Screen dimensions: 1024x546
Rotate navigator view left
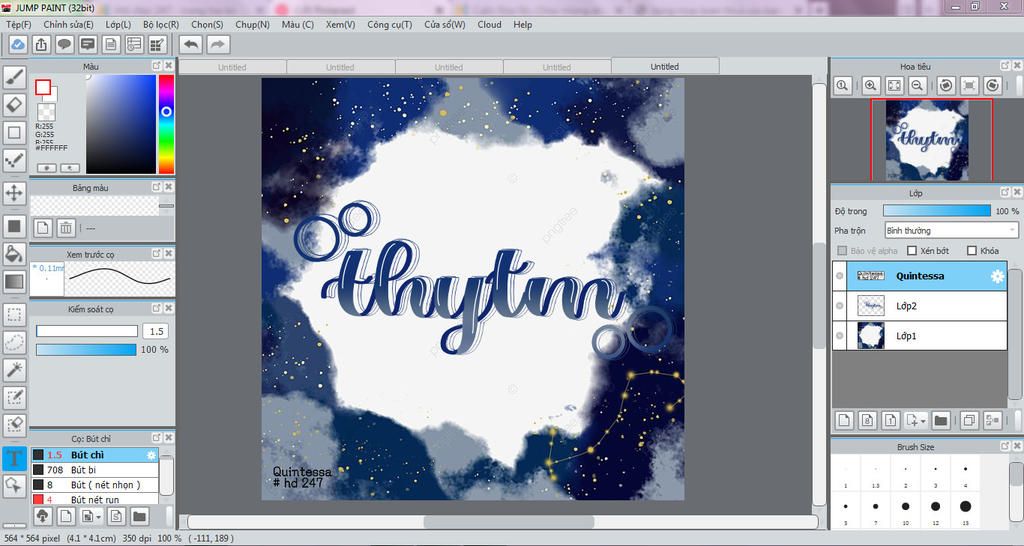click(946, 86)
